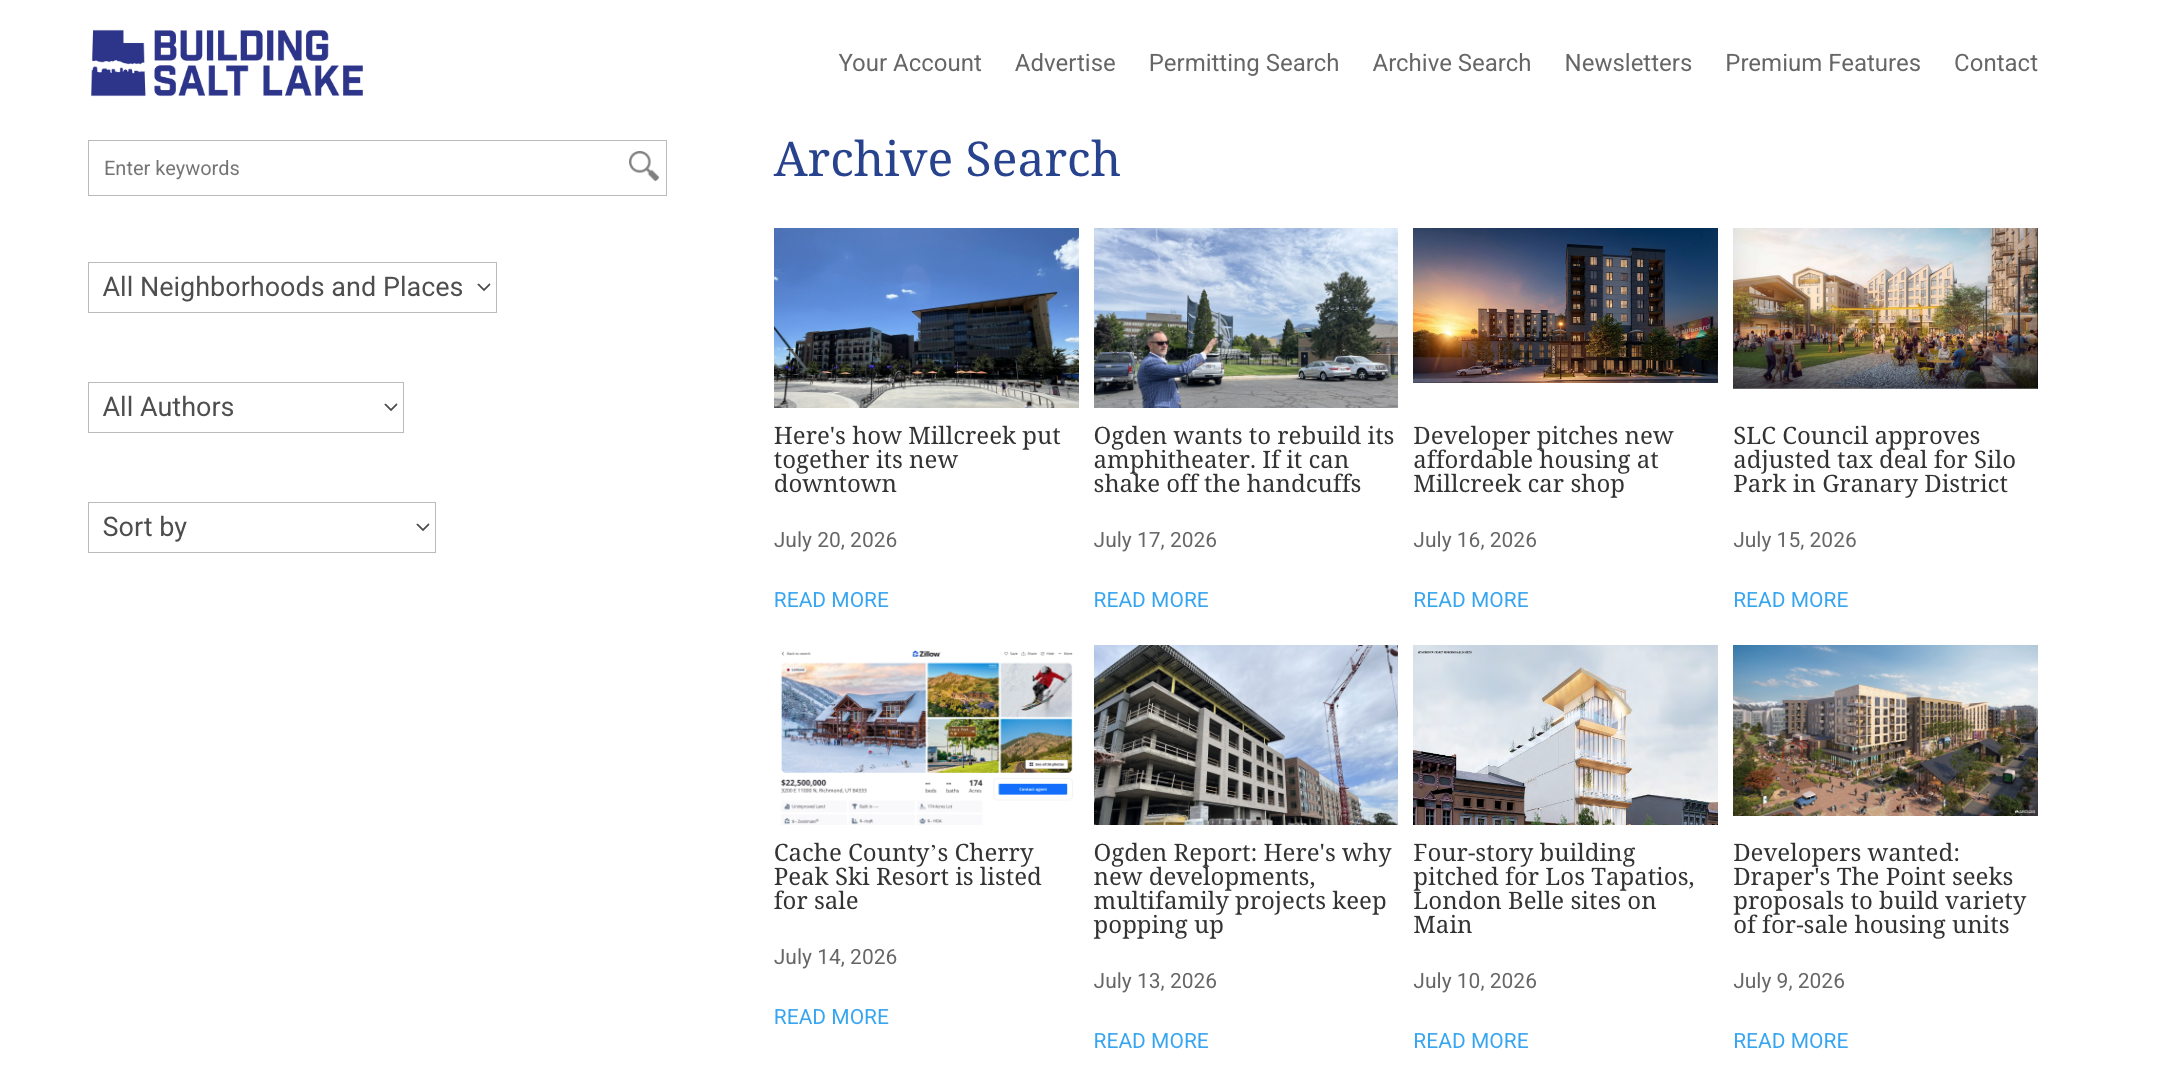Open the Ogden amphitheater article thumbnail
The image size is (2177, 1078).
coord(1246,318)
